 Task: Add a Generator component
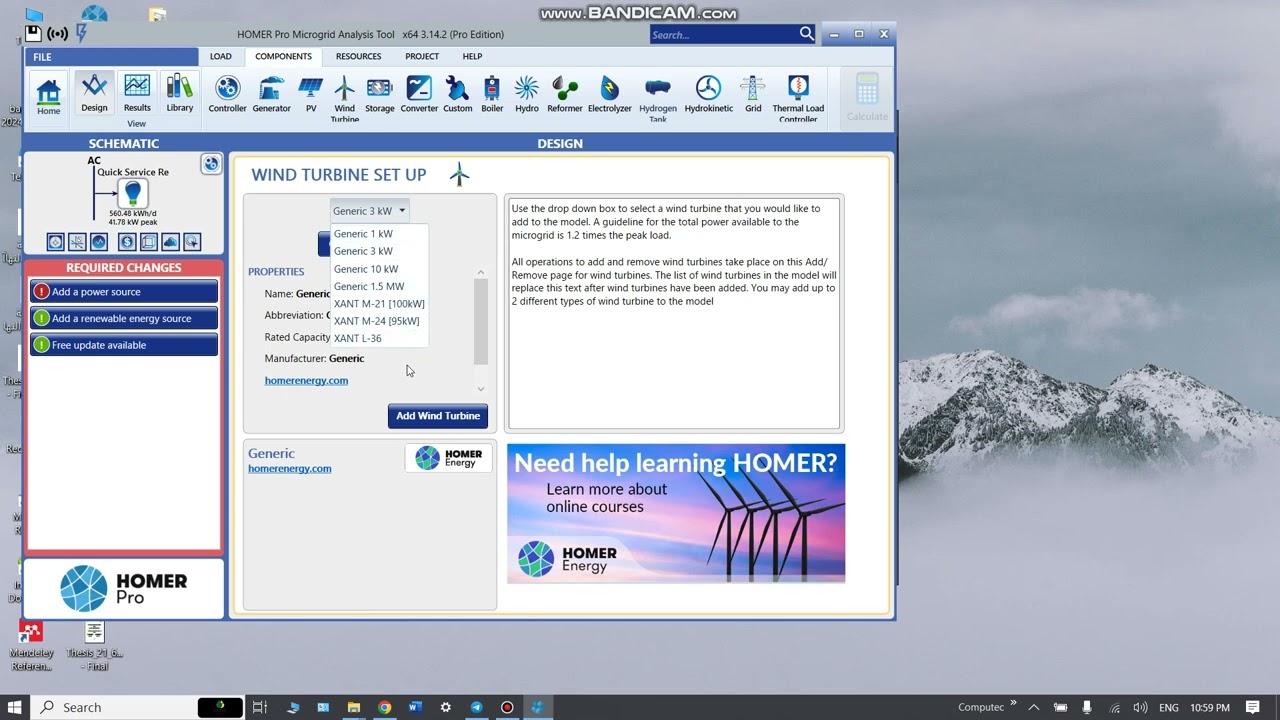(x=271, y=95)
